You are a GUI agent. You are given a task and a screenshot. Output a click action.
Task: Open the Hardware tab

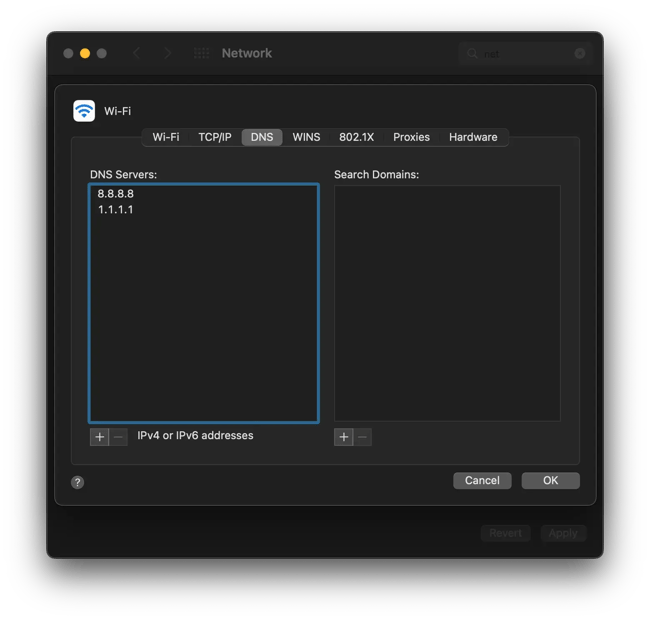point(473,137)
